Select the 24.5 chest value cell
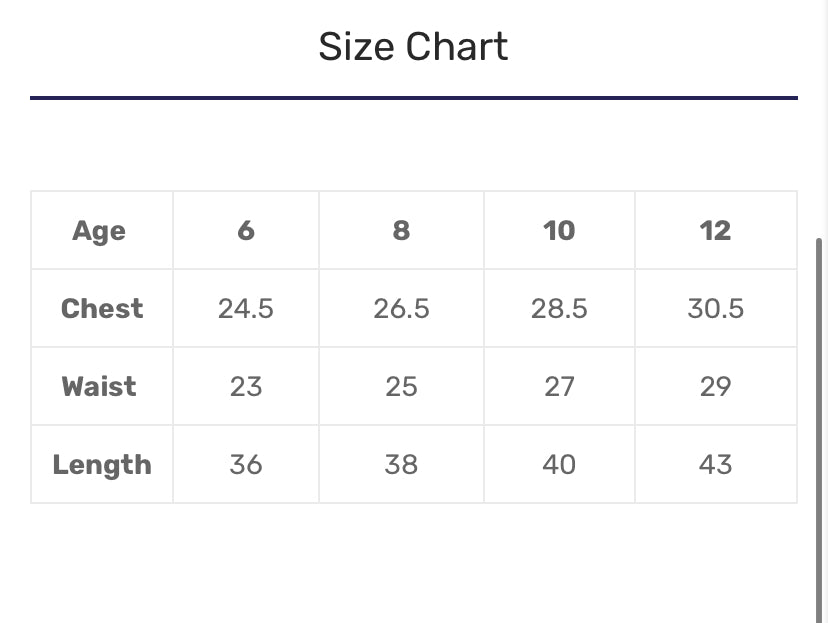Screen dimensions: 828x623 coord(246,309)
